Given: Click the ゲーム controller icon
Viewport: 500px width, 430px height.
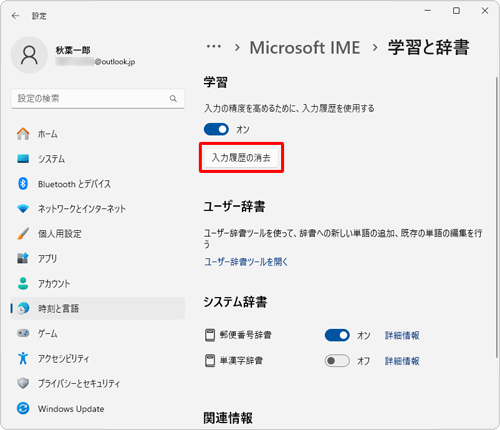Looking at the screenshot, I should pos(23,333).
